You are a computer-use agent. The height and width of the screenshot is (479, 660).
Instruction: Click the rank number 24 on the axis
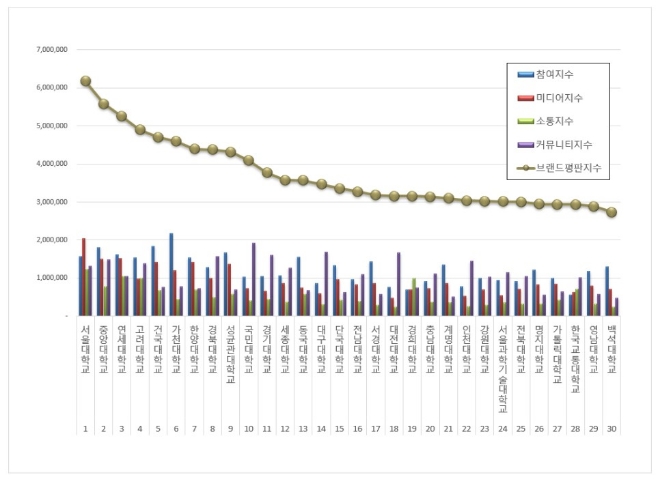(503, 429)
